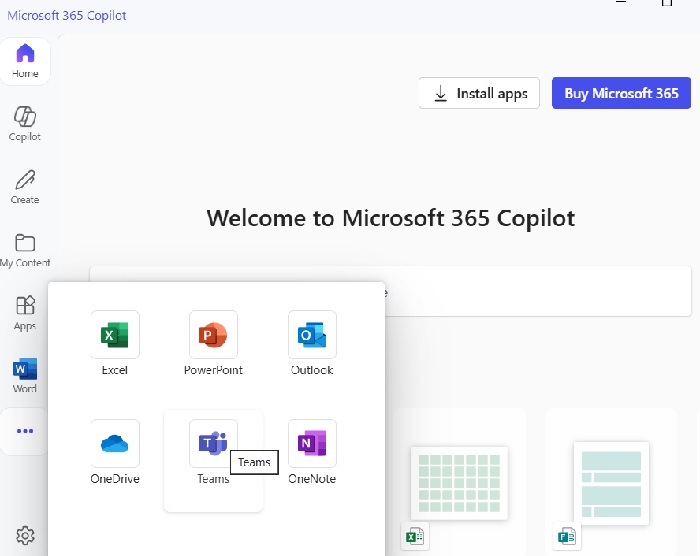The width and height of the screenshot is (700, 556).
Task: Open My Content folder
Action: [x=25, y=250]
